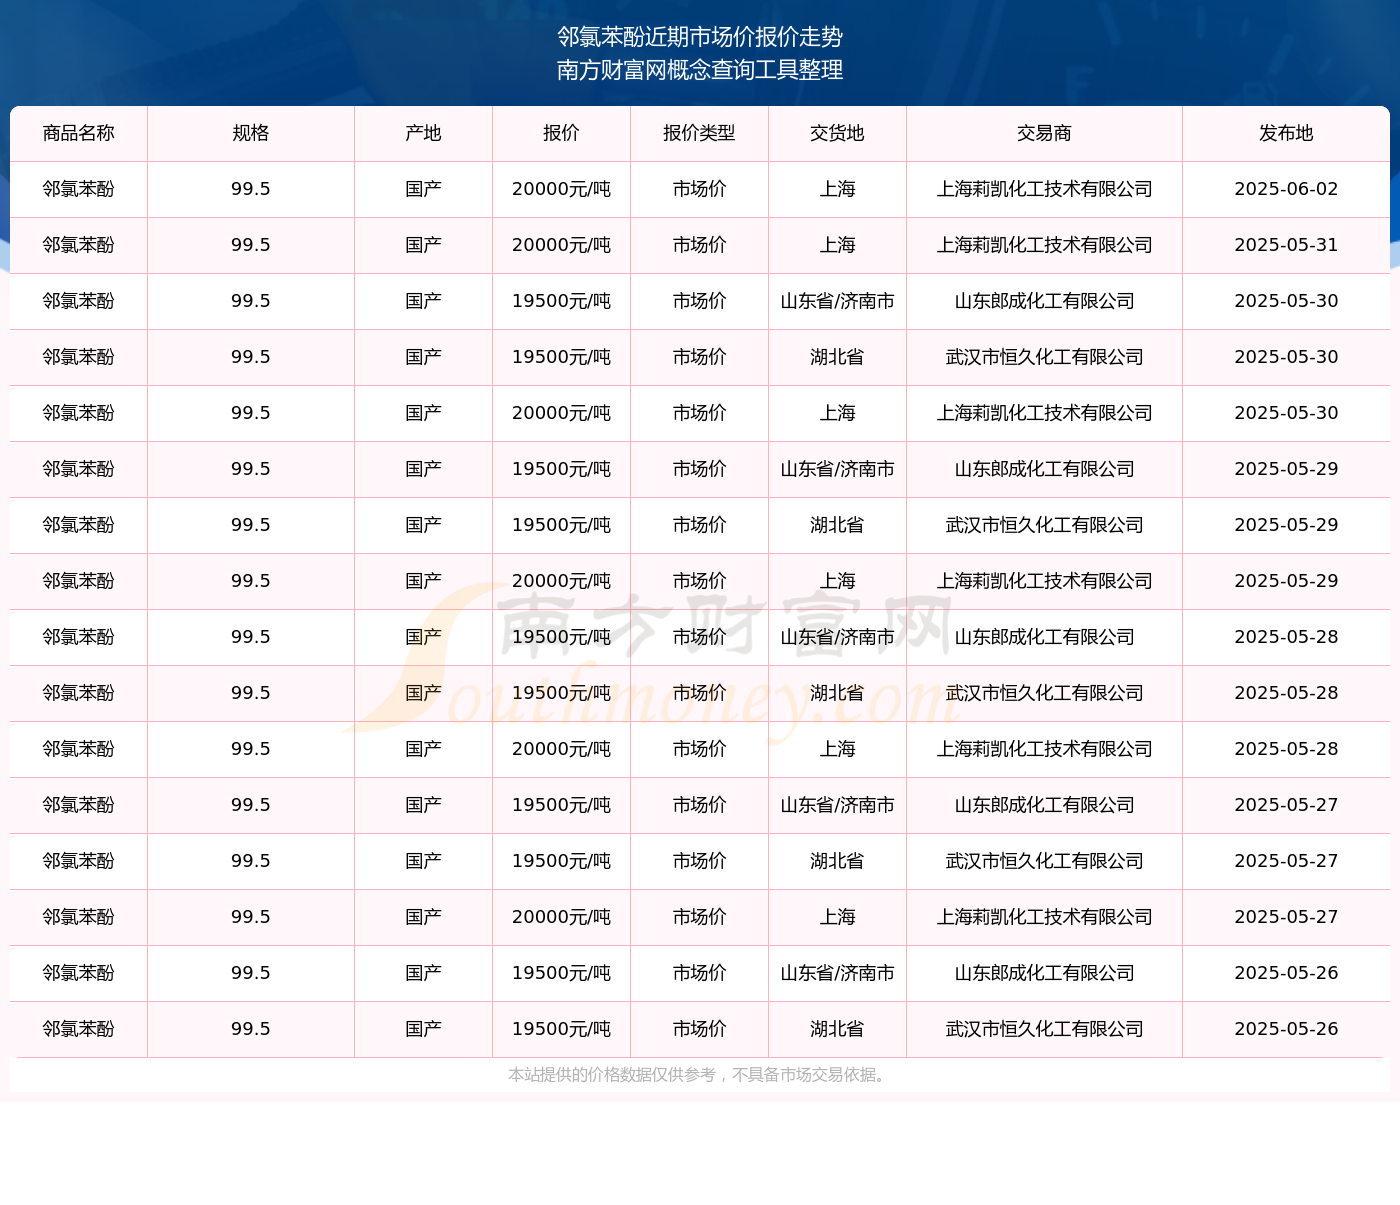This screenshot has width=1400, height=1205.
Task: Click the 报价类型 column header
Action: (700, 133)
